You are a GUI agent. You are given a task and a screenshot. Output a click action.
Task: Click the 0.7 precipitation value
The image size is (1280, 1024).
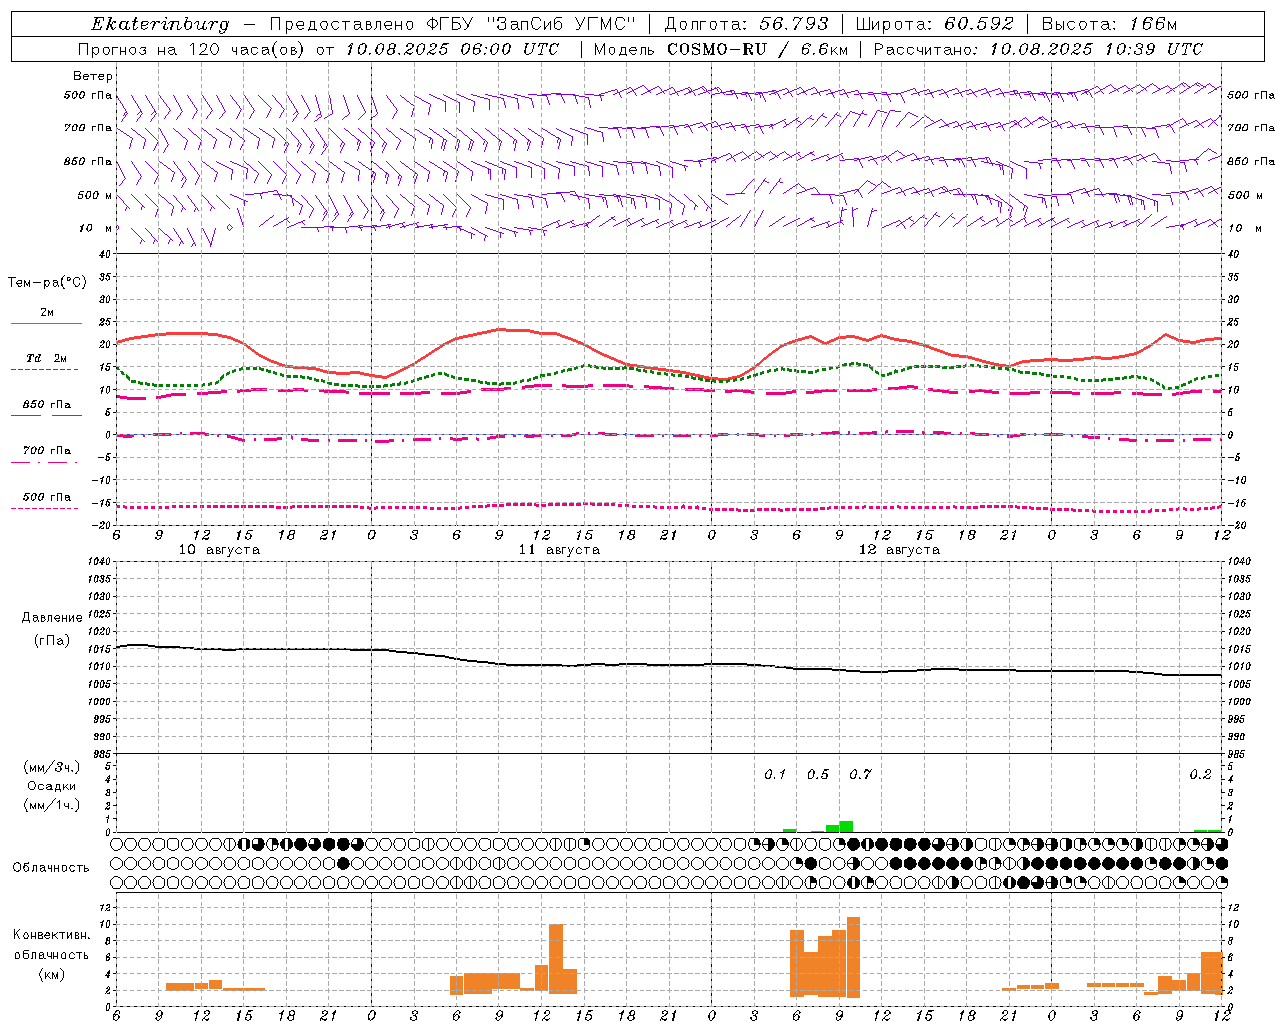[x=860, y=774]
